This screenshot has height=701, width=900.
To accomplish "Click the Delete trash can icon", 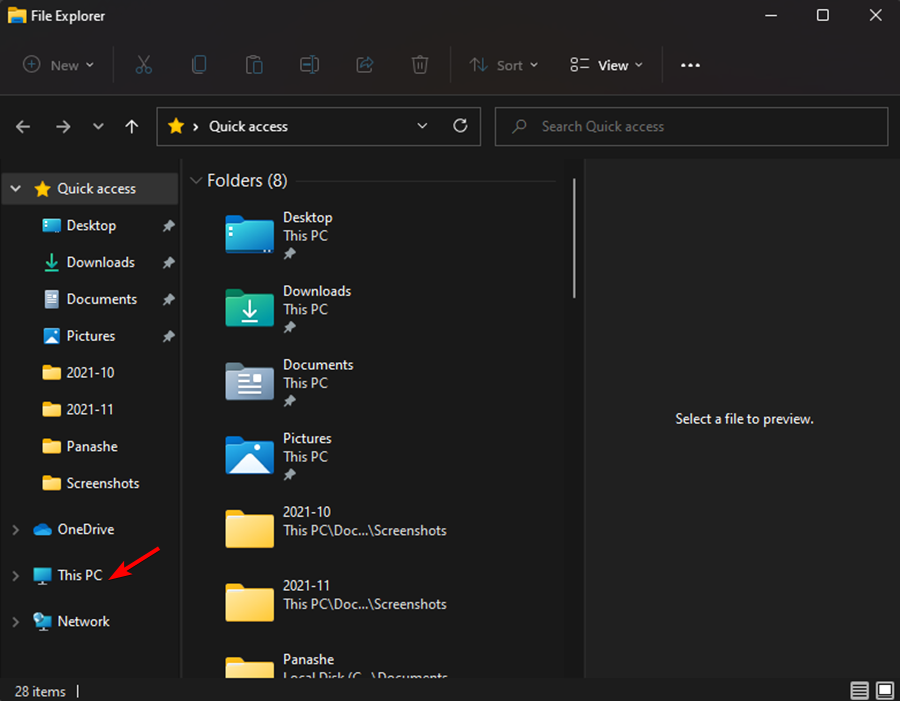I will (x=420, y=65).
